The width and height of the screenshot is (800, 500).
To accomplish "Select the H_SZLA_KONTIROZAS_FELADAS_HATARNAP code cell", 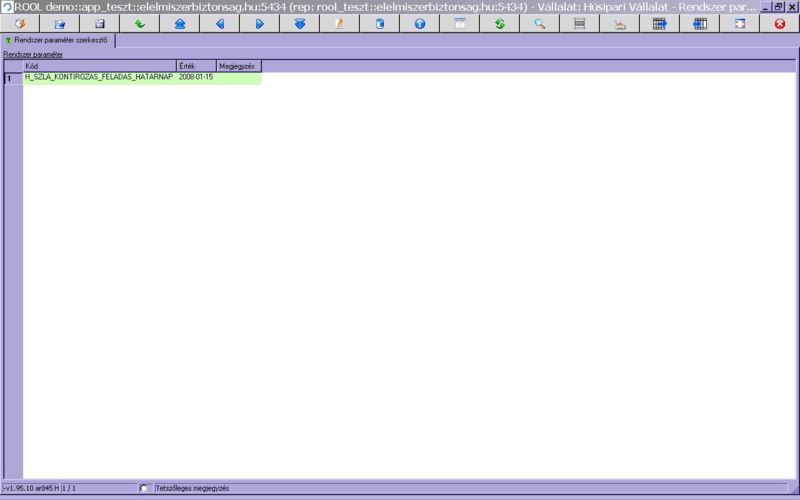I will (98, 77).
